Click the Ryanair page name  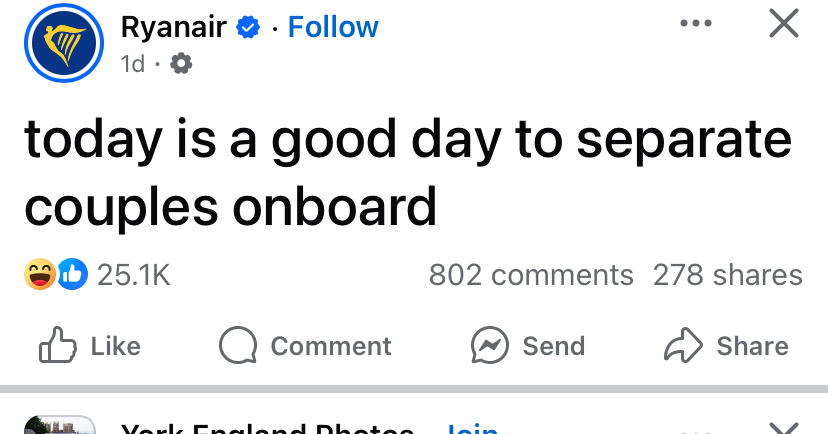click(175, 27)
